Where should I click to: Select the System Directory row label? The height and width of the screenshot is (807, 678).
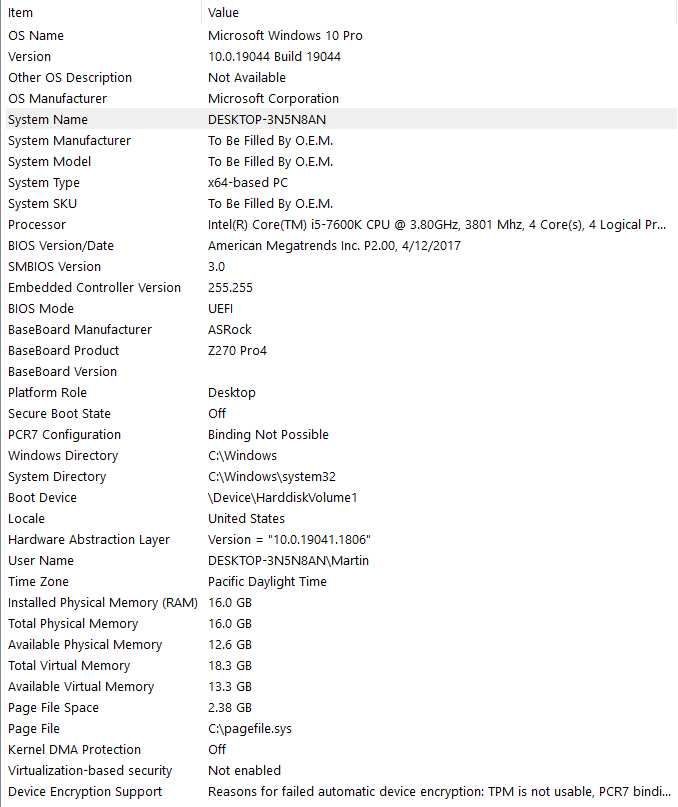57,477
